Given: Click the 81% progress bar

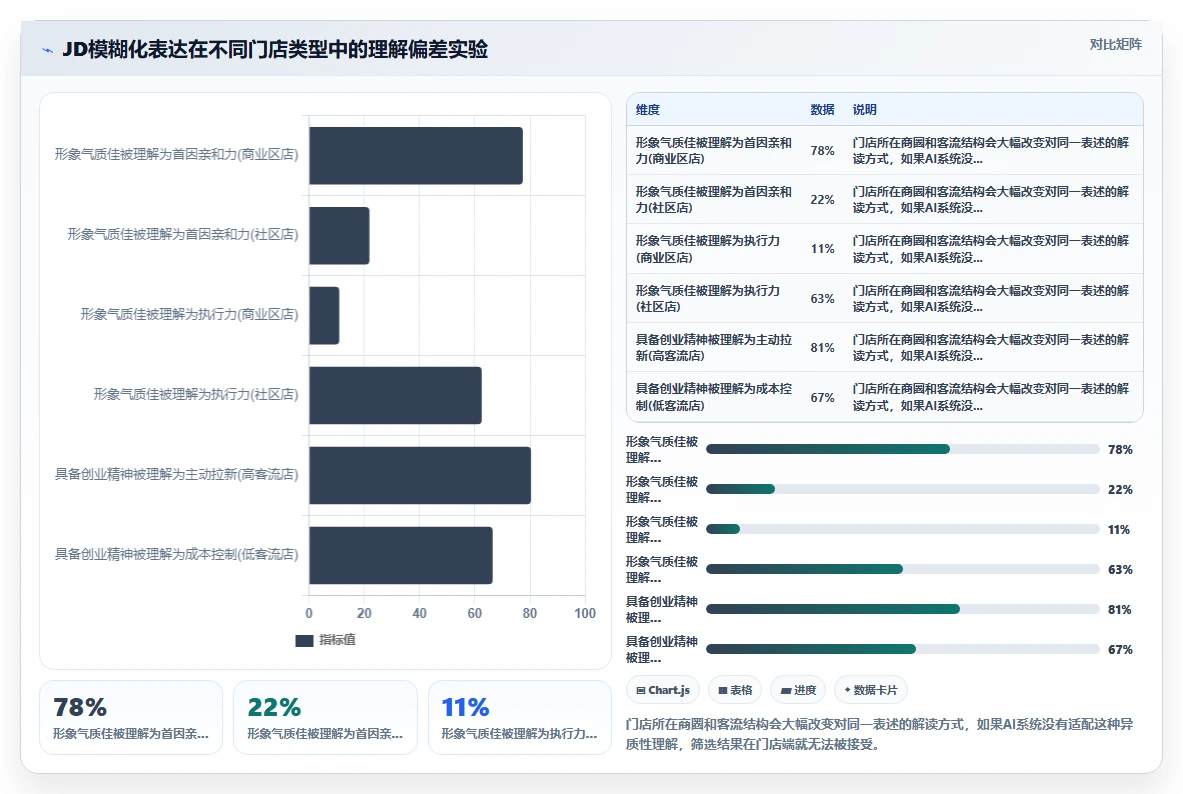Looking at the screenshot, I should pyautogui.click(x=902, y=609).
